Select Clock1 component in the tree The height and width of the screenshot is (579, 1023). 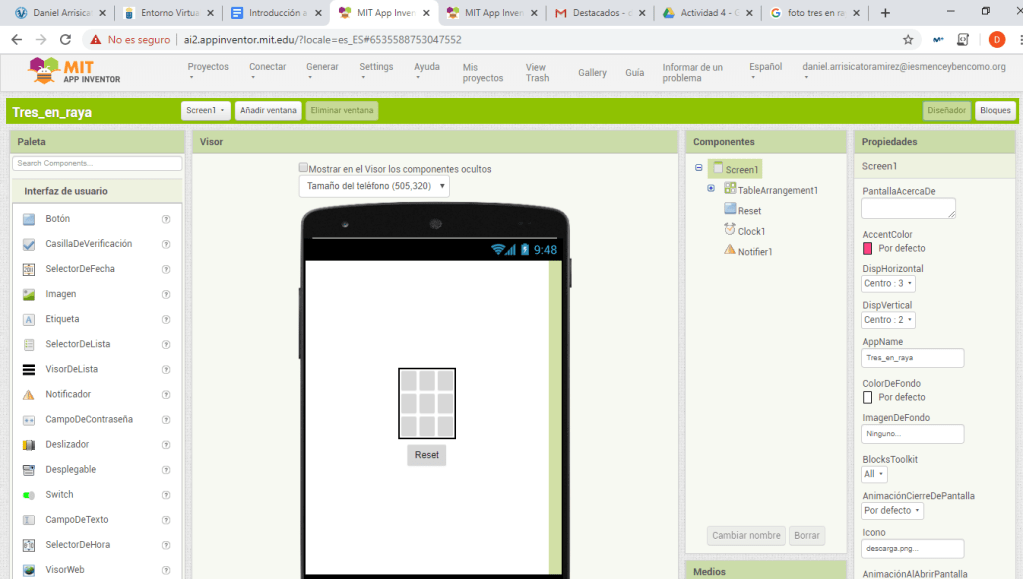(750, 231)
